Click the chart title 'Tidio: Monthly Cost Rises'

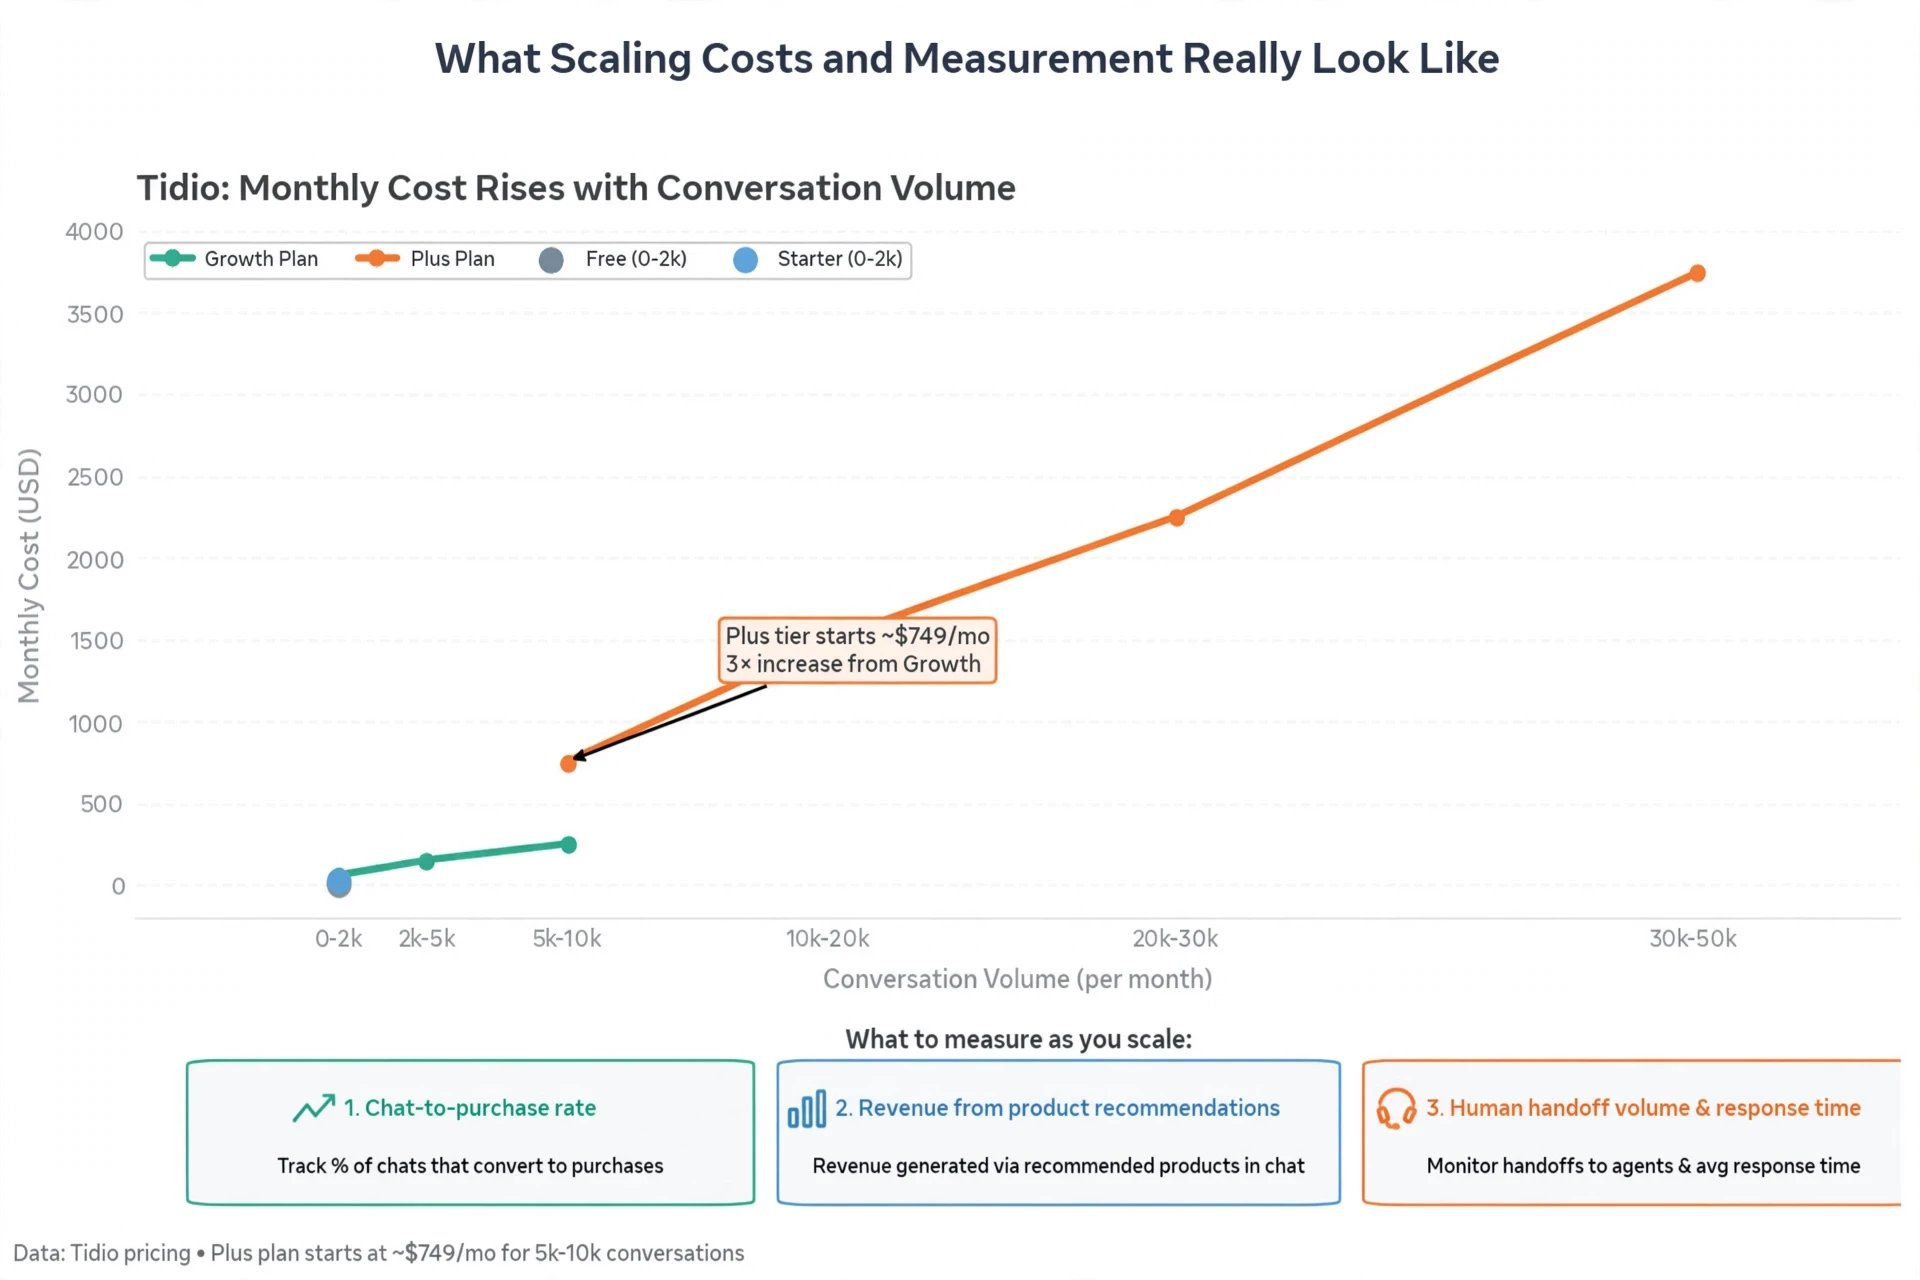[x=576, y=188]
